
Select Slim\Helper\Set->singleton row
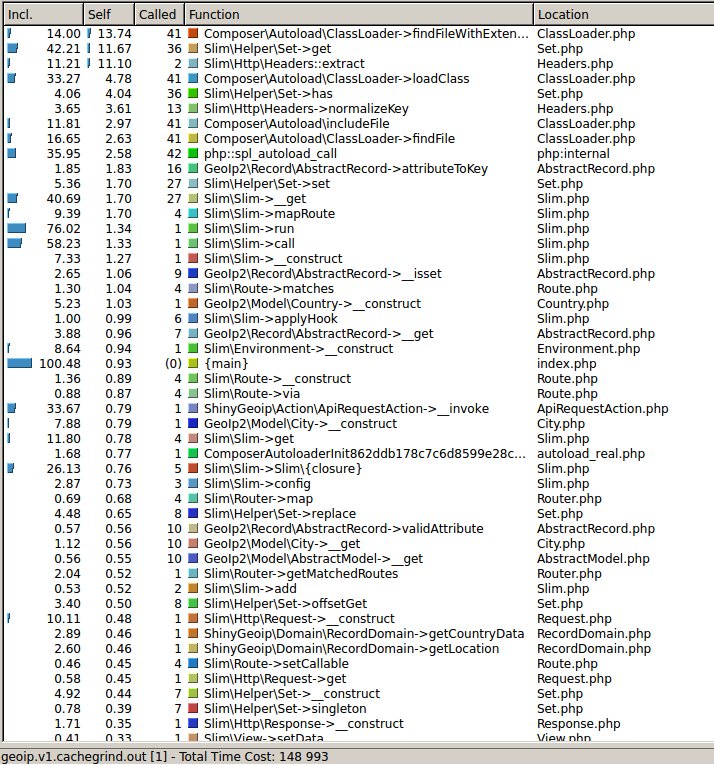point(359,709)
